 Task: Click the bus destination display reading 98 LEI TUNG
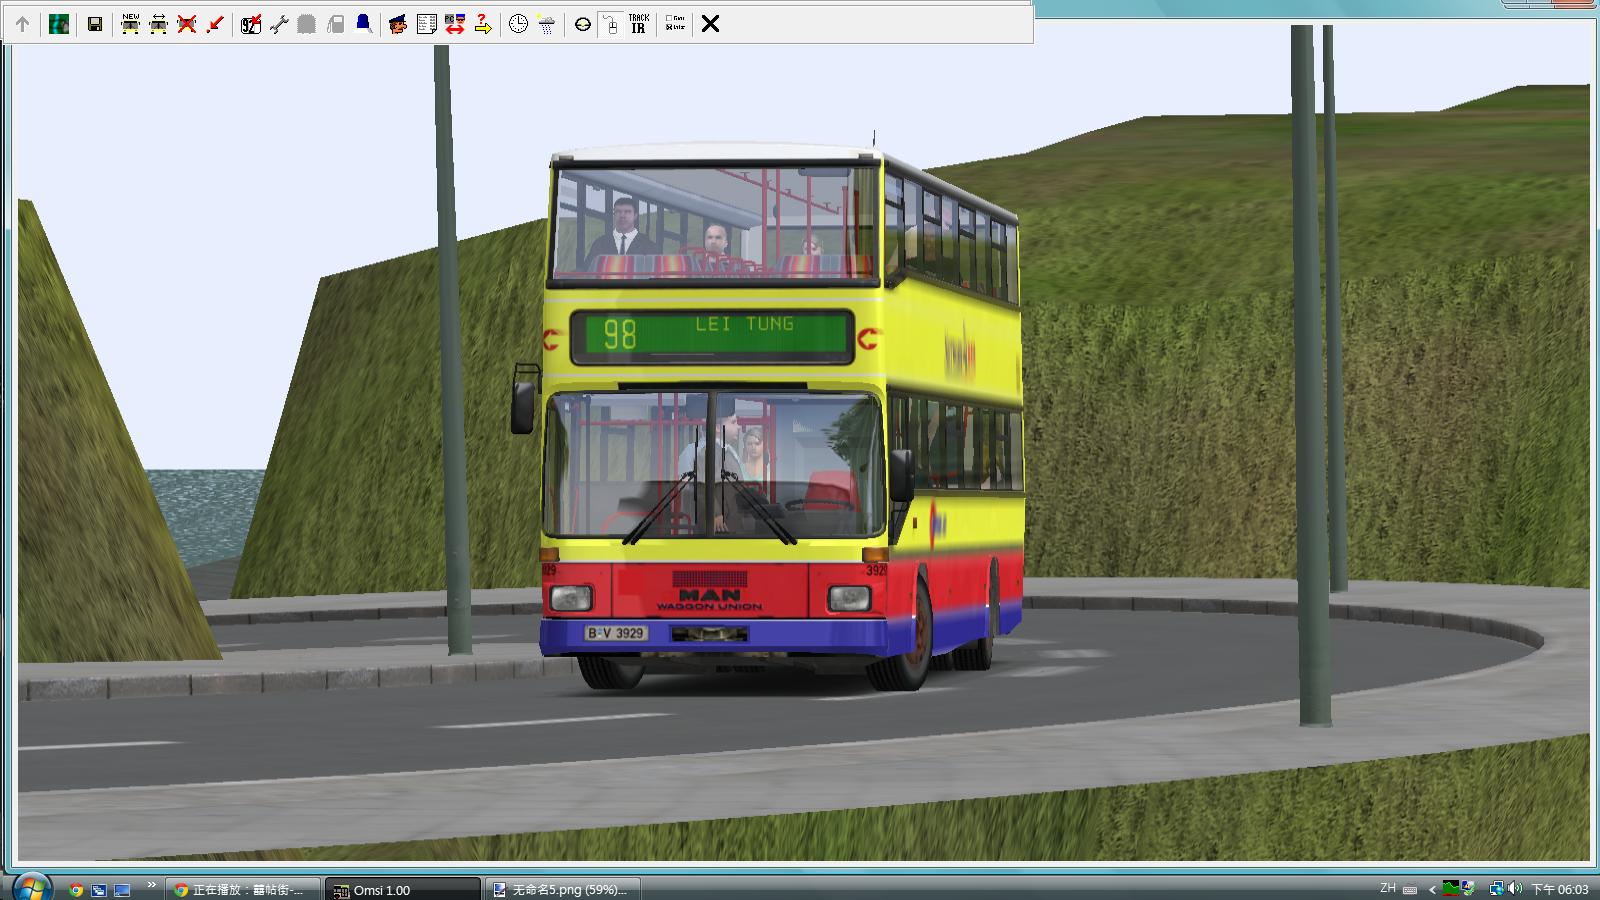[x=711, y=336]
